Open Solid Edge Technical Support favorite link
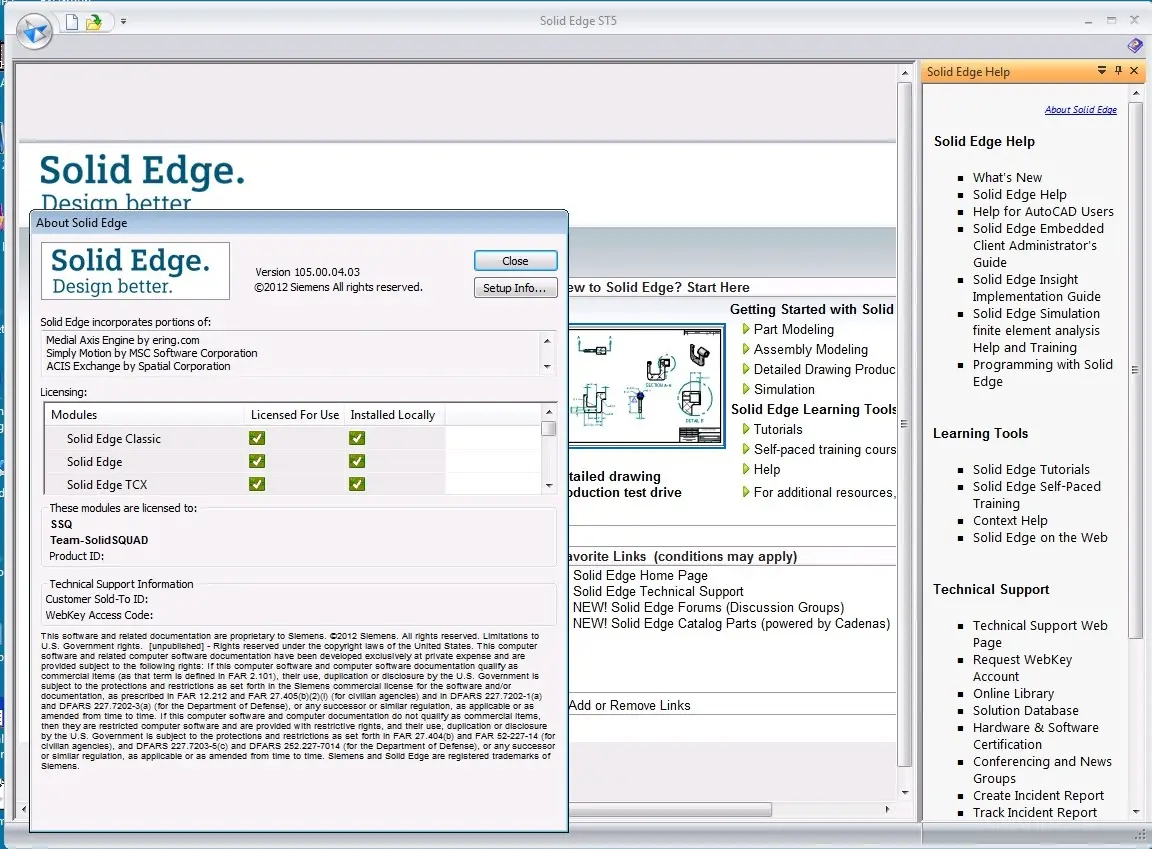 tap(658, 592)
